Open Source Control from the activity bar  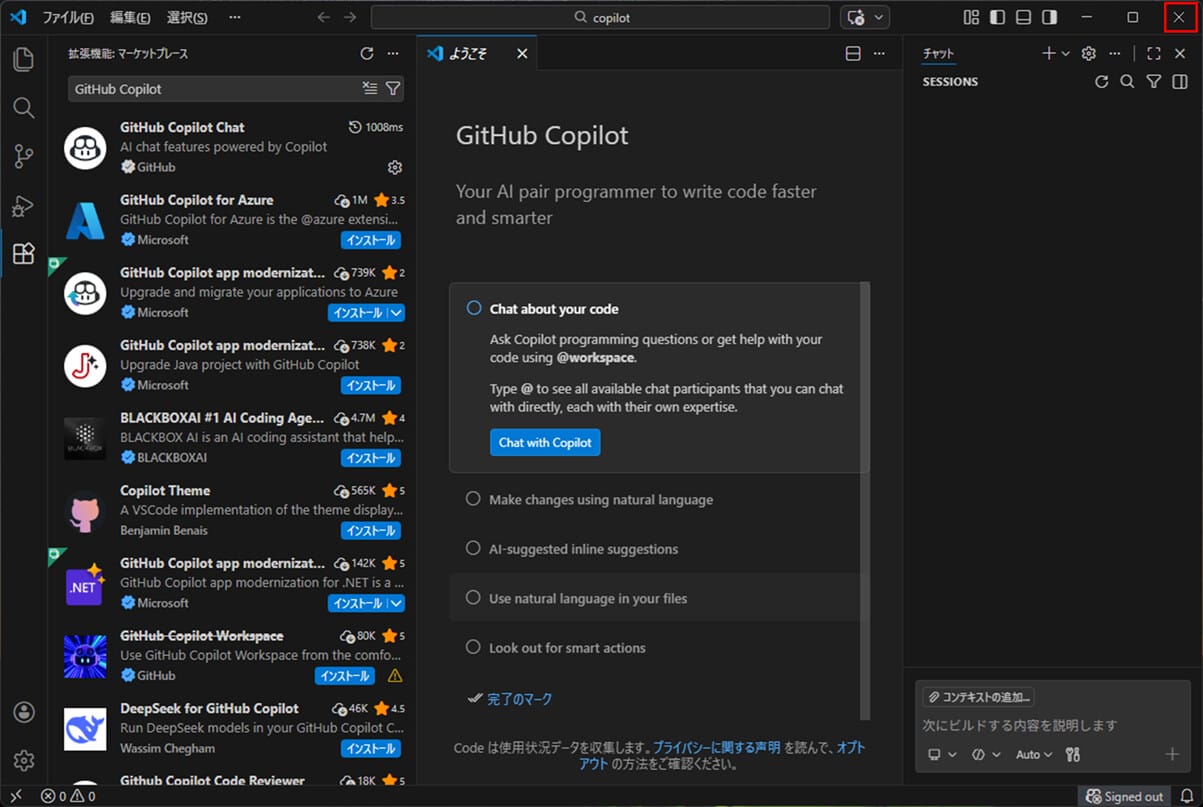23,156
